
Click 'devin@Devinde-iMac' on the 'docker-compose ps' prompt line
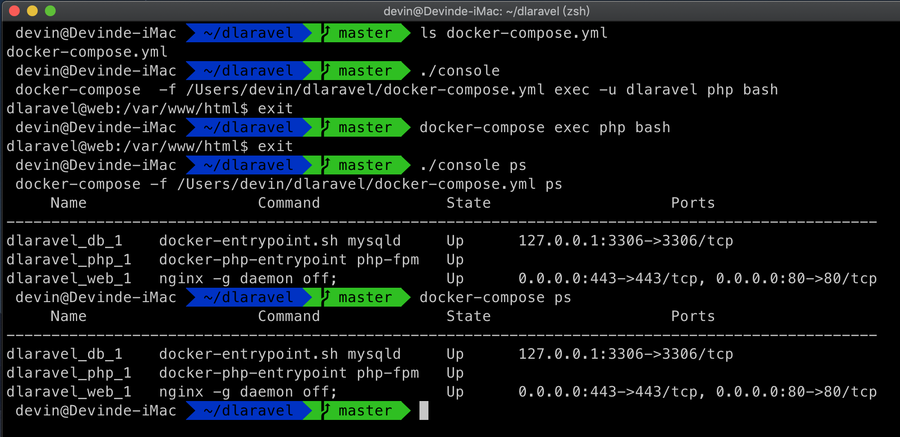pos(96,297)
